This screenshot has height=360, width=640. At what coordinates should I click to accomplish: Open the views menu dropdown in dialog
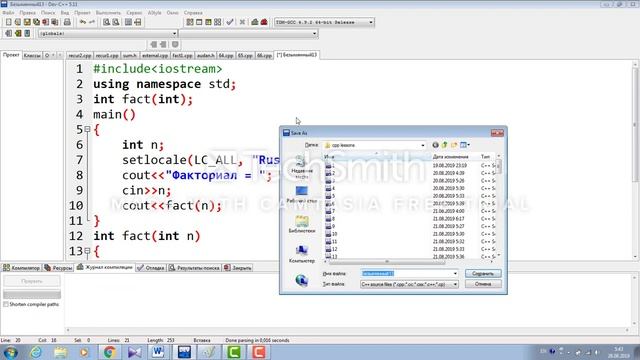click(464, 145)
